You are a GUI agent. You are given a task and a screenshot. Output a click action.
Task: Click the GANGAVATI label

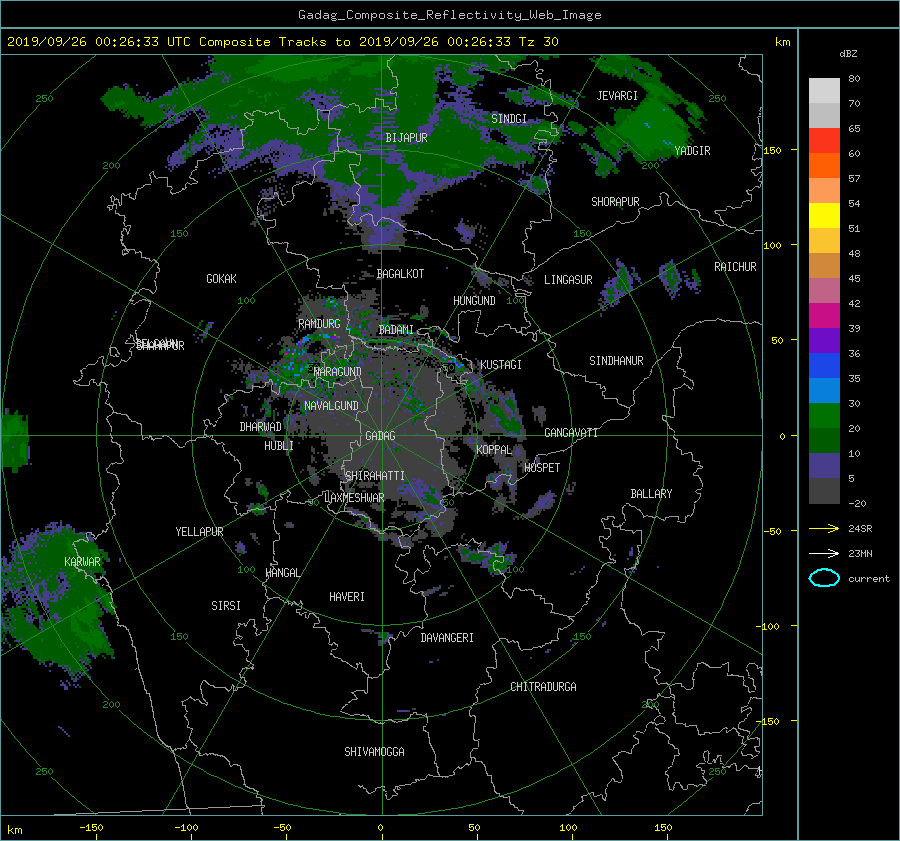[x=571, y=433]
